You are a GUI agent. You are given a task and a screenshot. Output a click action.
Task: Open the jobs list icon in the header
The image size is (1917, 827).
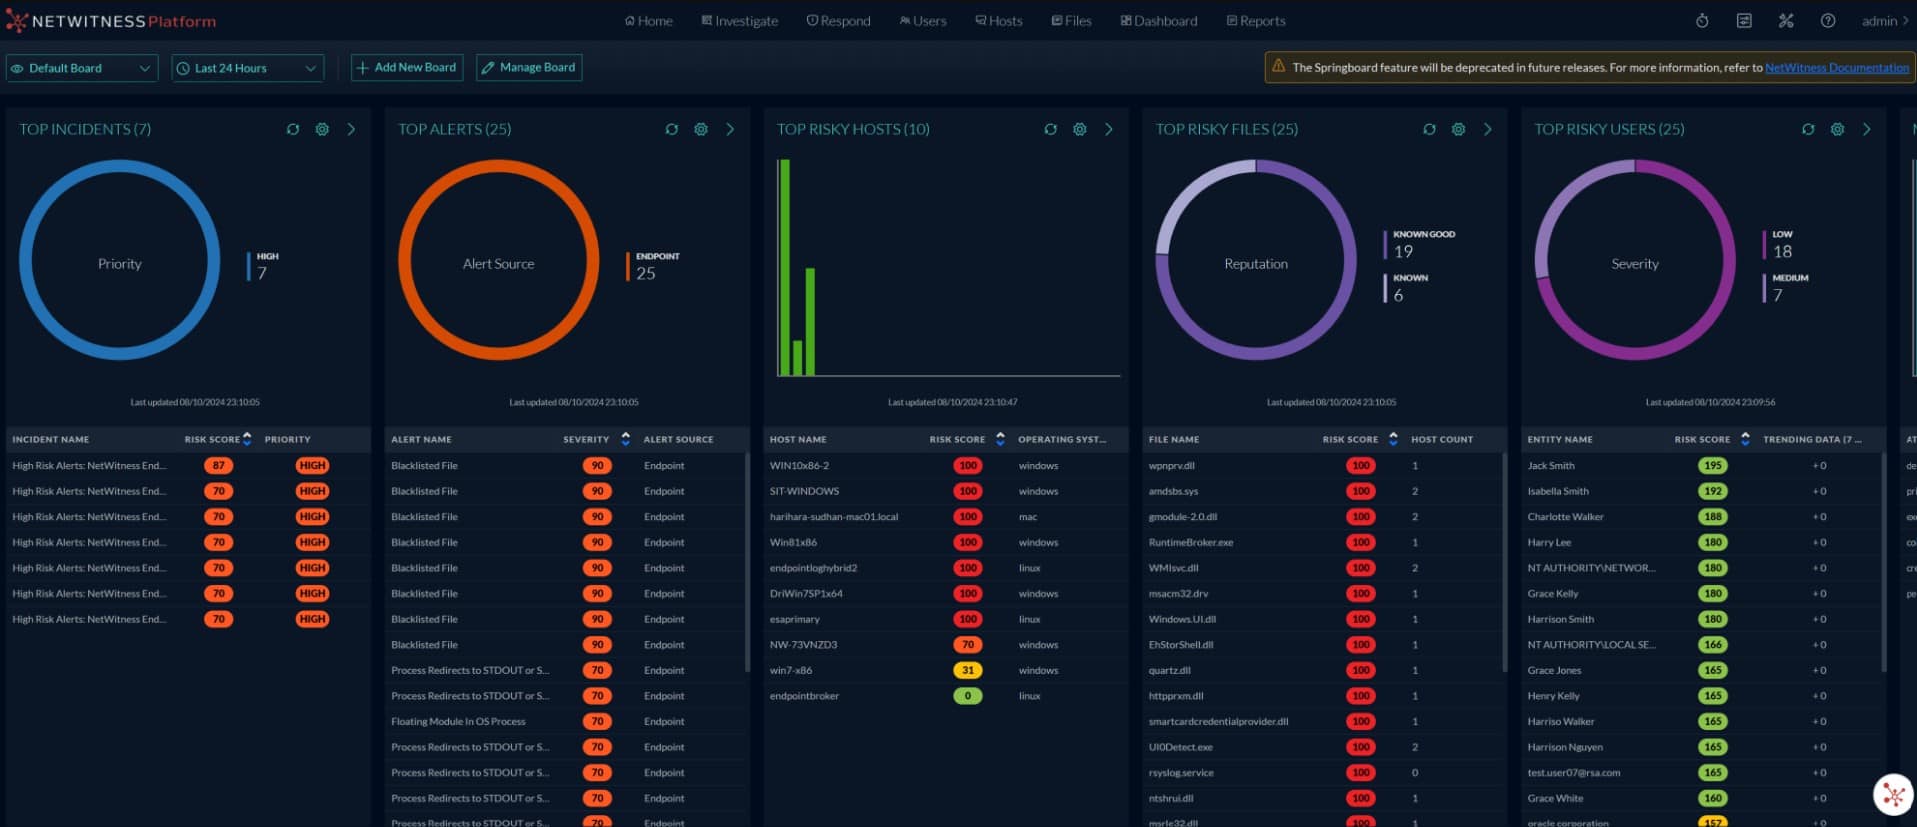[1744, 20]
